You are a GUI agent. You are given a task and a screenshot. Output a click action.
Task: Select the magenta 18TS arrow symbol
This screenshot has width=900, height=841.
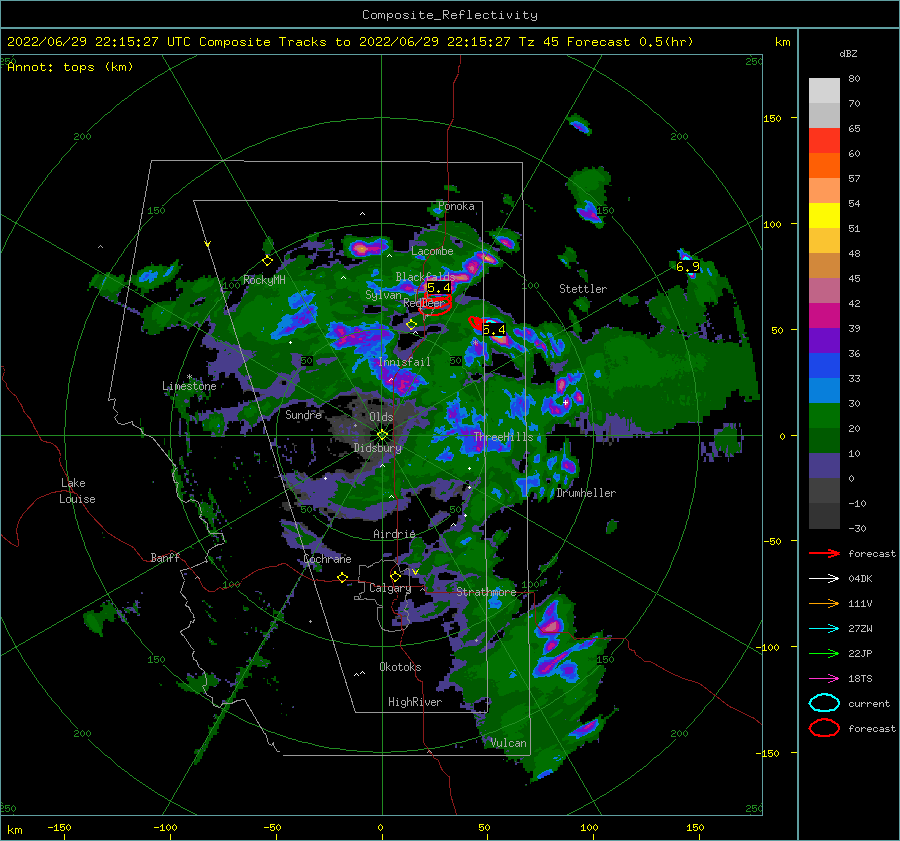824,679
